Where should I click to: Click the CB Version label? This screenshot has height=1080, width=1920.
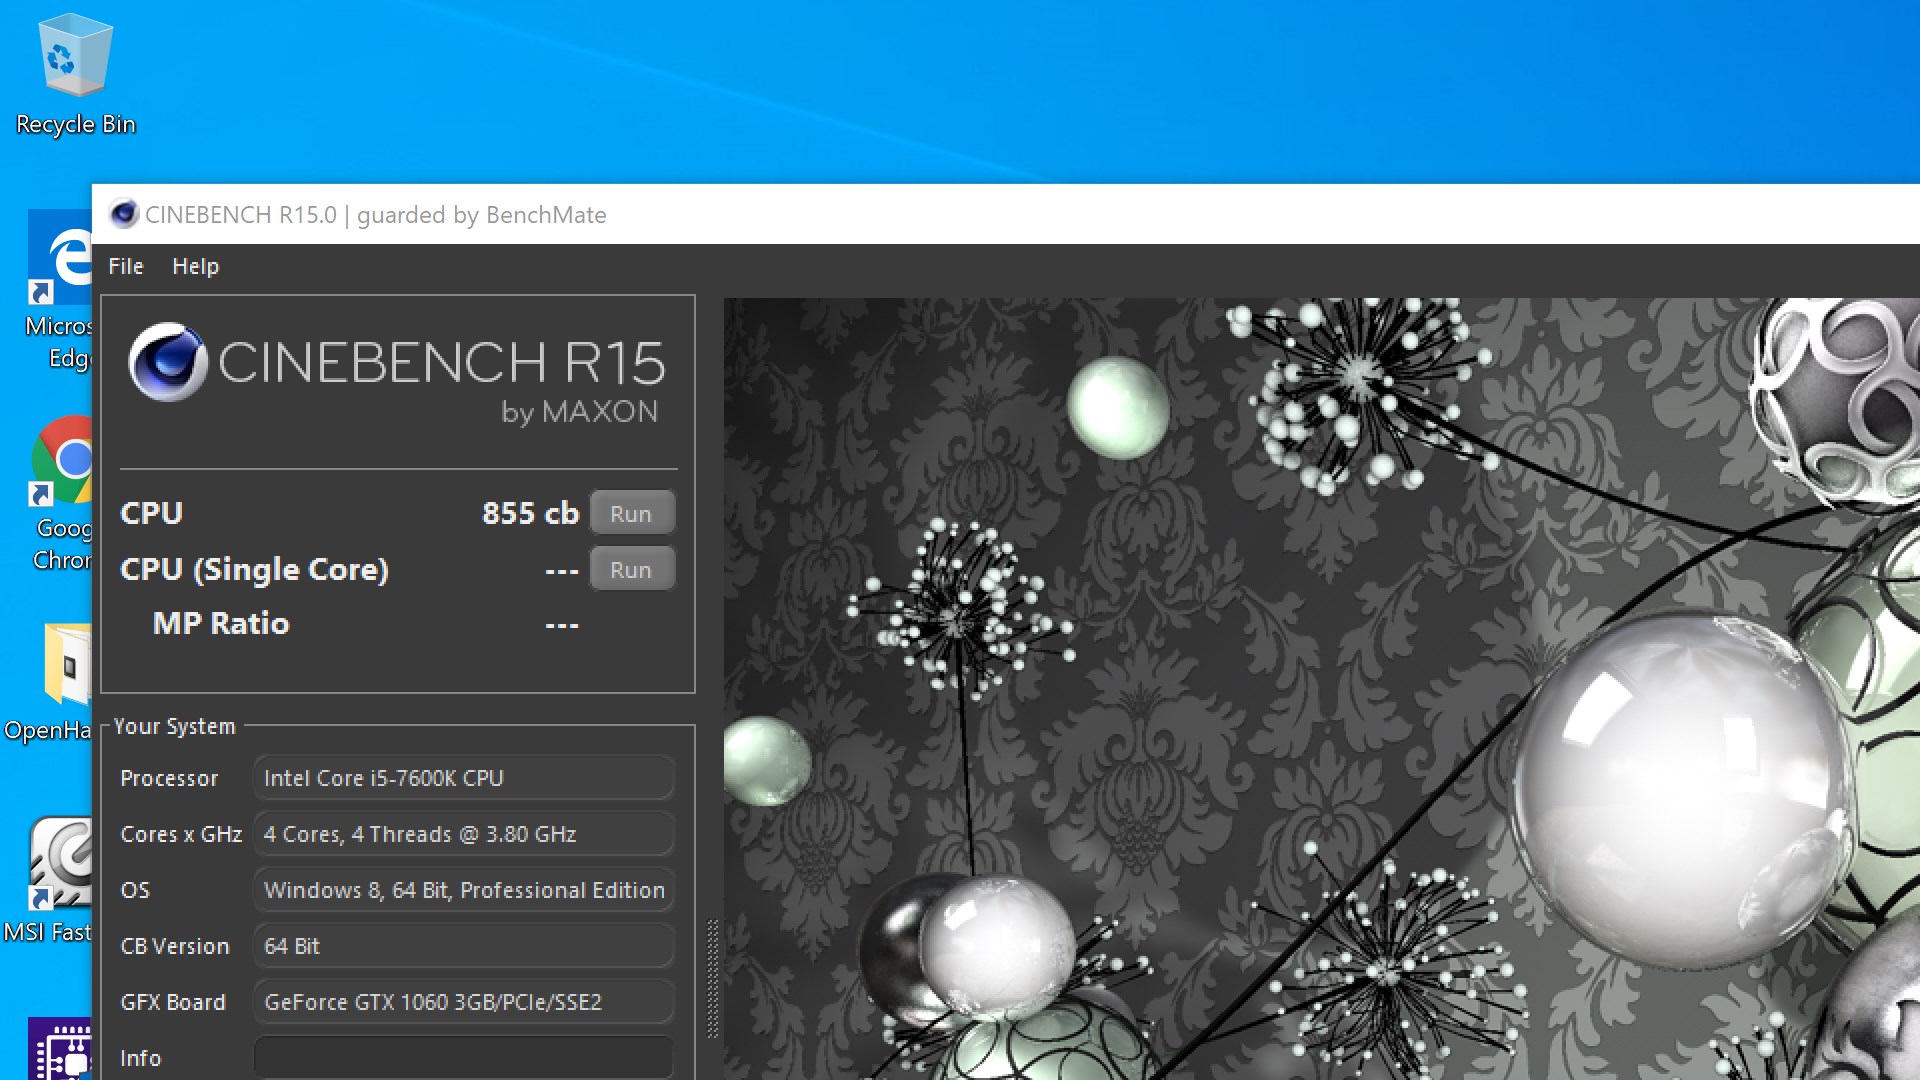click(x=175, y=946)
